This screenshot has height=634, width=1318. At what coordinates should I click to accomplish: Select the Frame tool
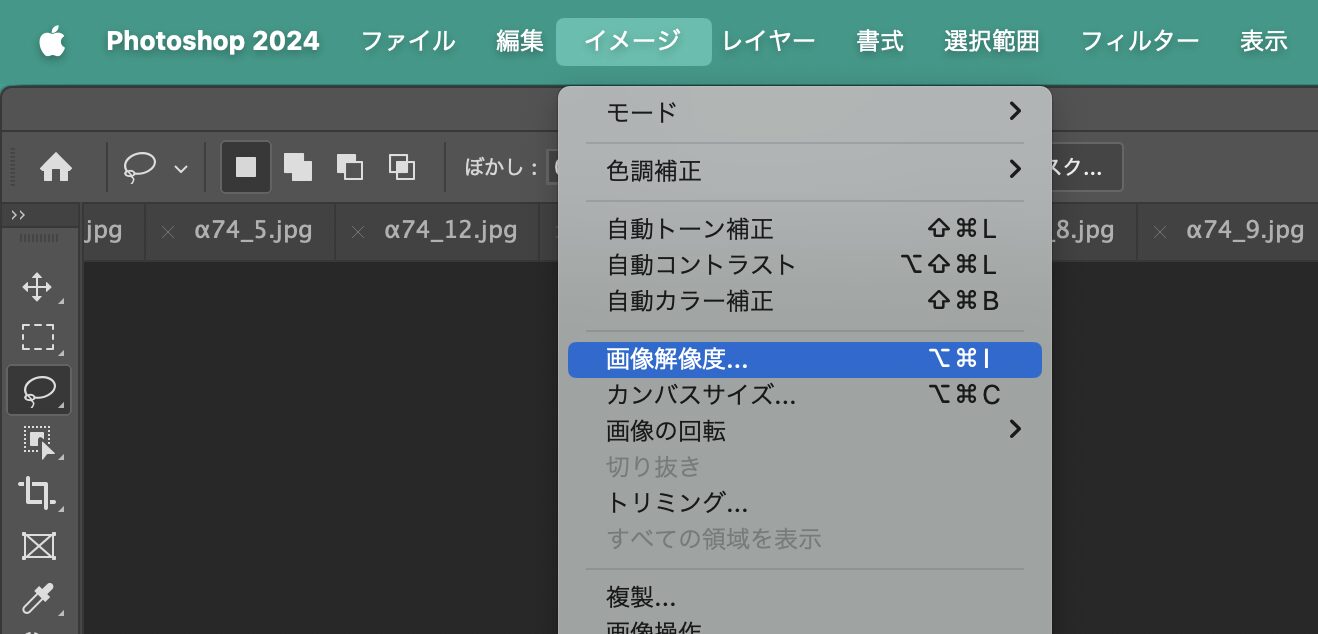(38, 545)
